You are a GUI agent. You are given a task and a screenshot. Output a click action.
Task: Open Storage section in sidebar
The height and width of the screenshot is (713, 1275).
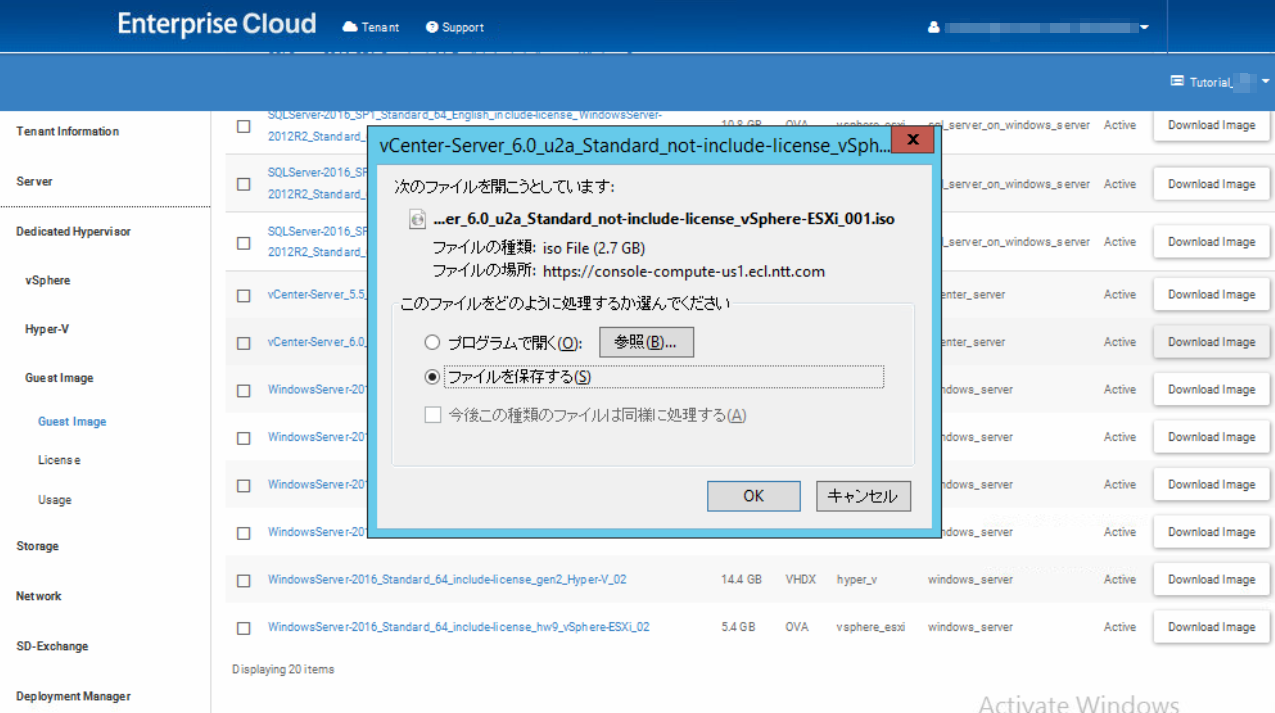tap(37, 546)
